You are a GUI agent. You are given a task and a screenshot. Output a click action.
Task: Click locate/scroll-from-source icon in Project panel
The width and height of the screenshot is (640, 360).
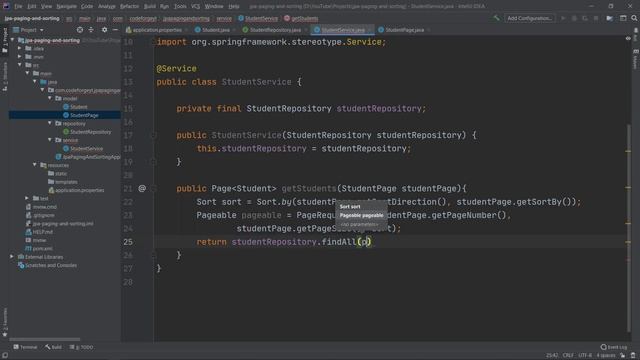(80, 30)
